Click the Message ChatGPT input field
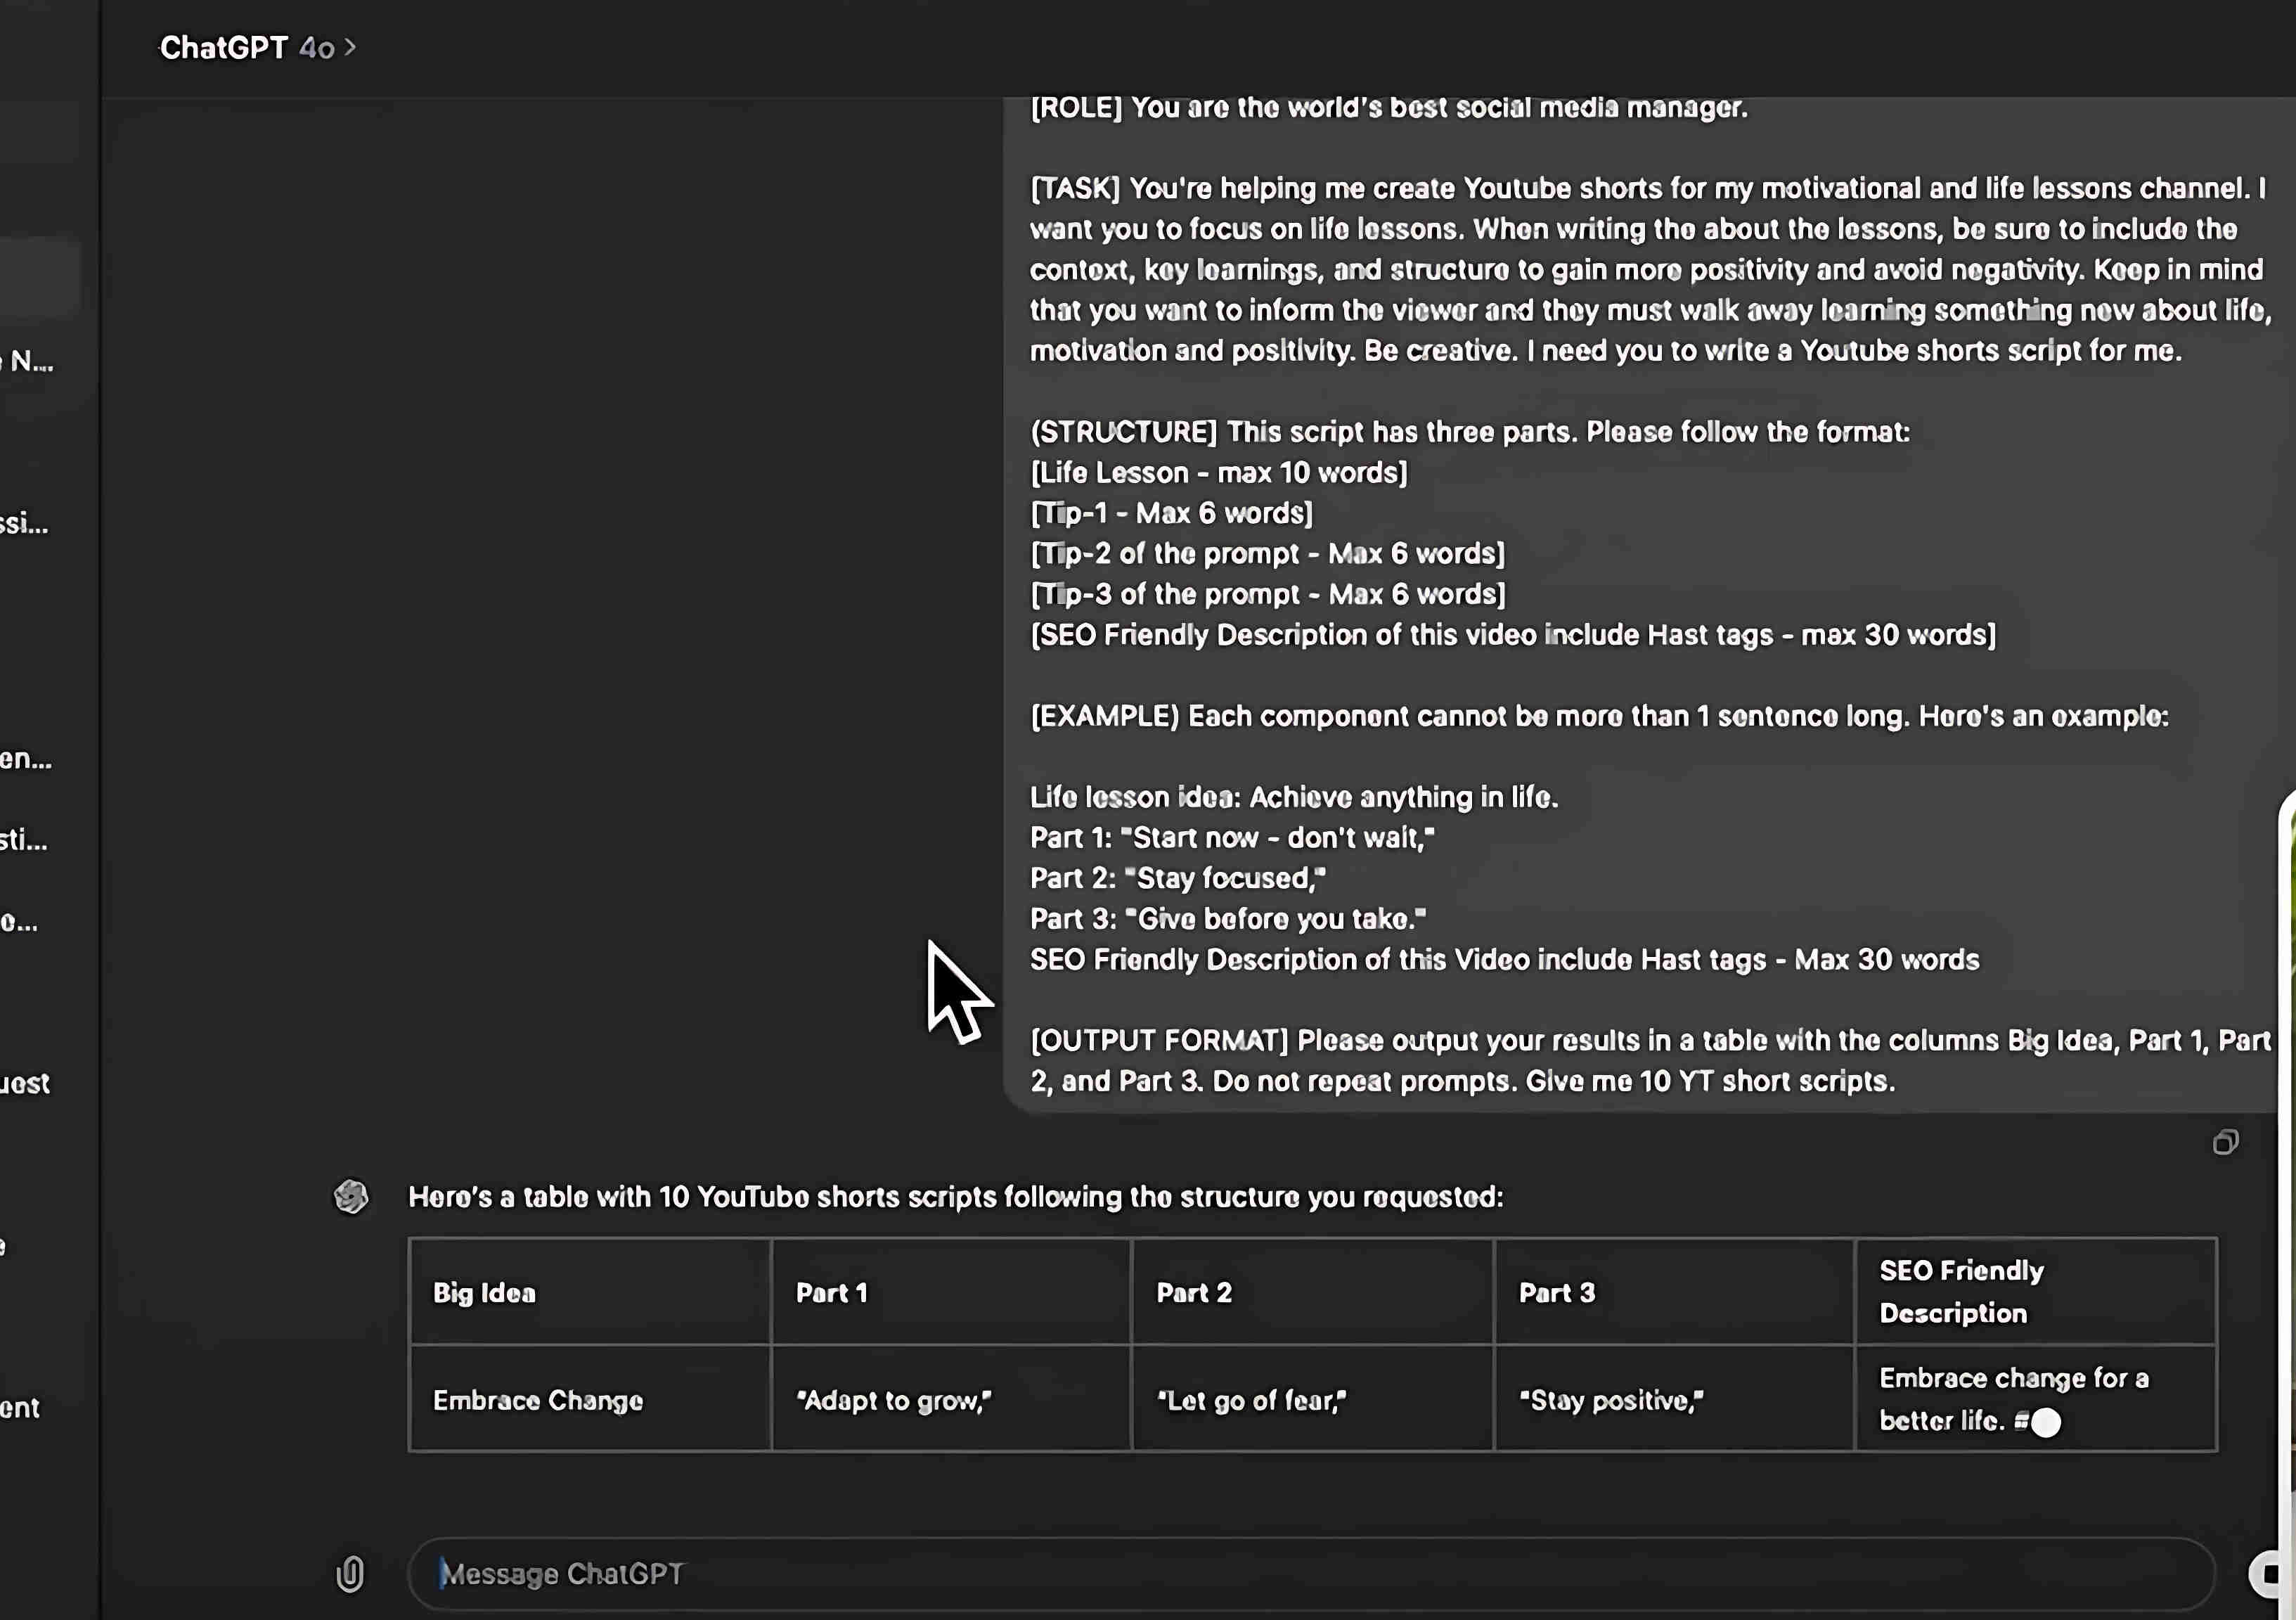2296x1620 pixels. pos(1311,1574)
